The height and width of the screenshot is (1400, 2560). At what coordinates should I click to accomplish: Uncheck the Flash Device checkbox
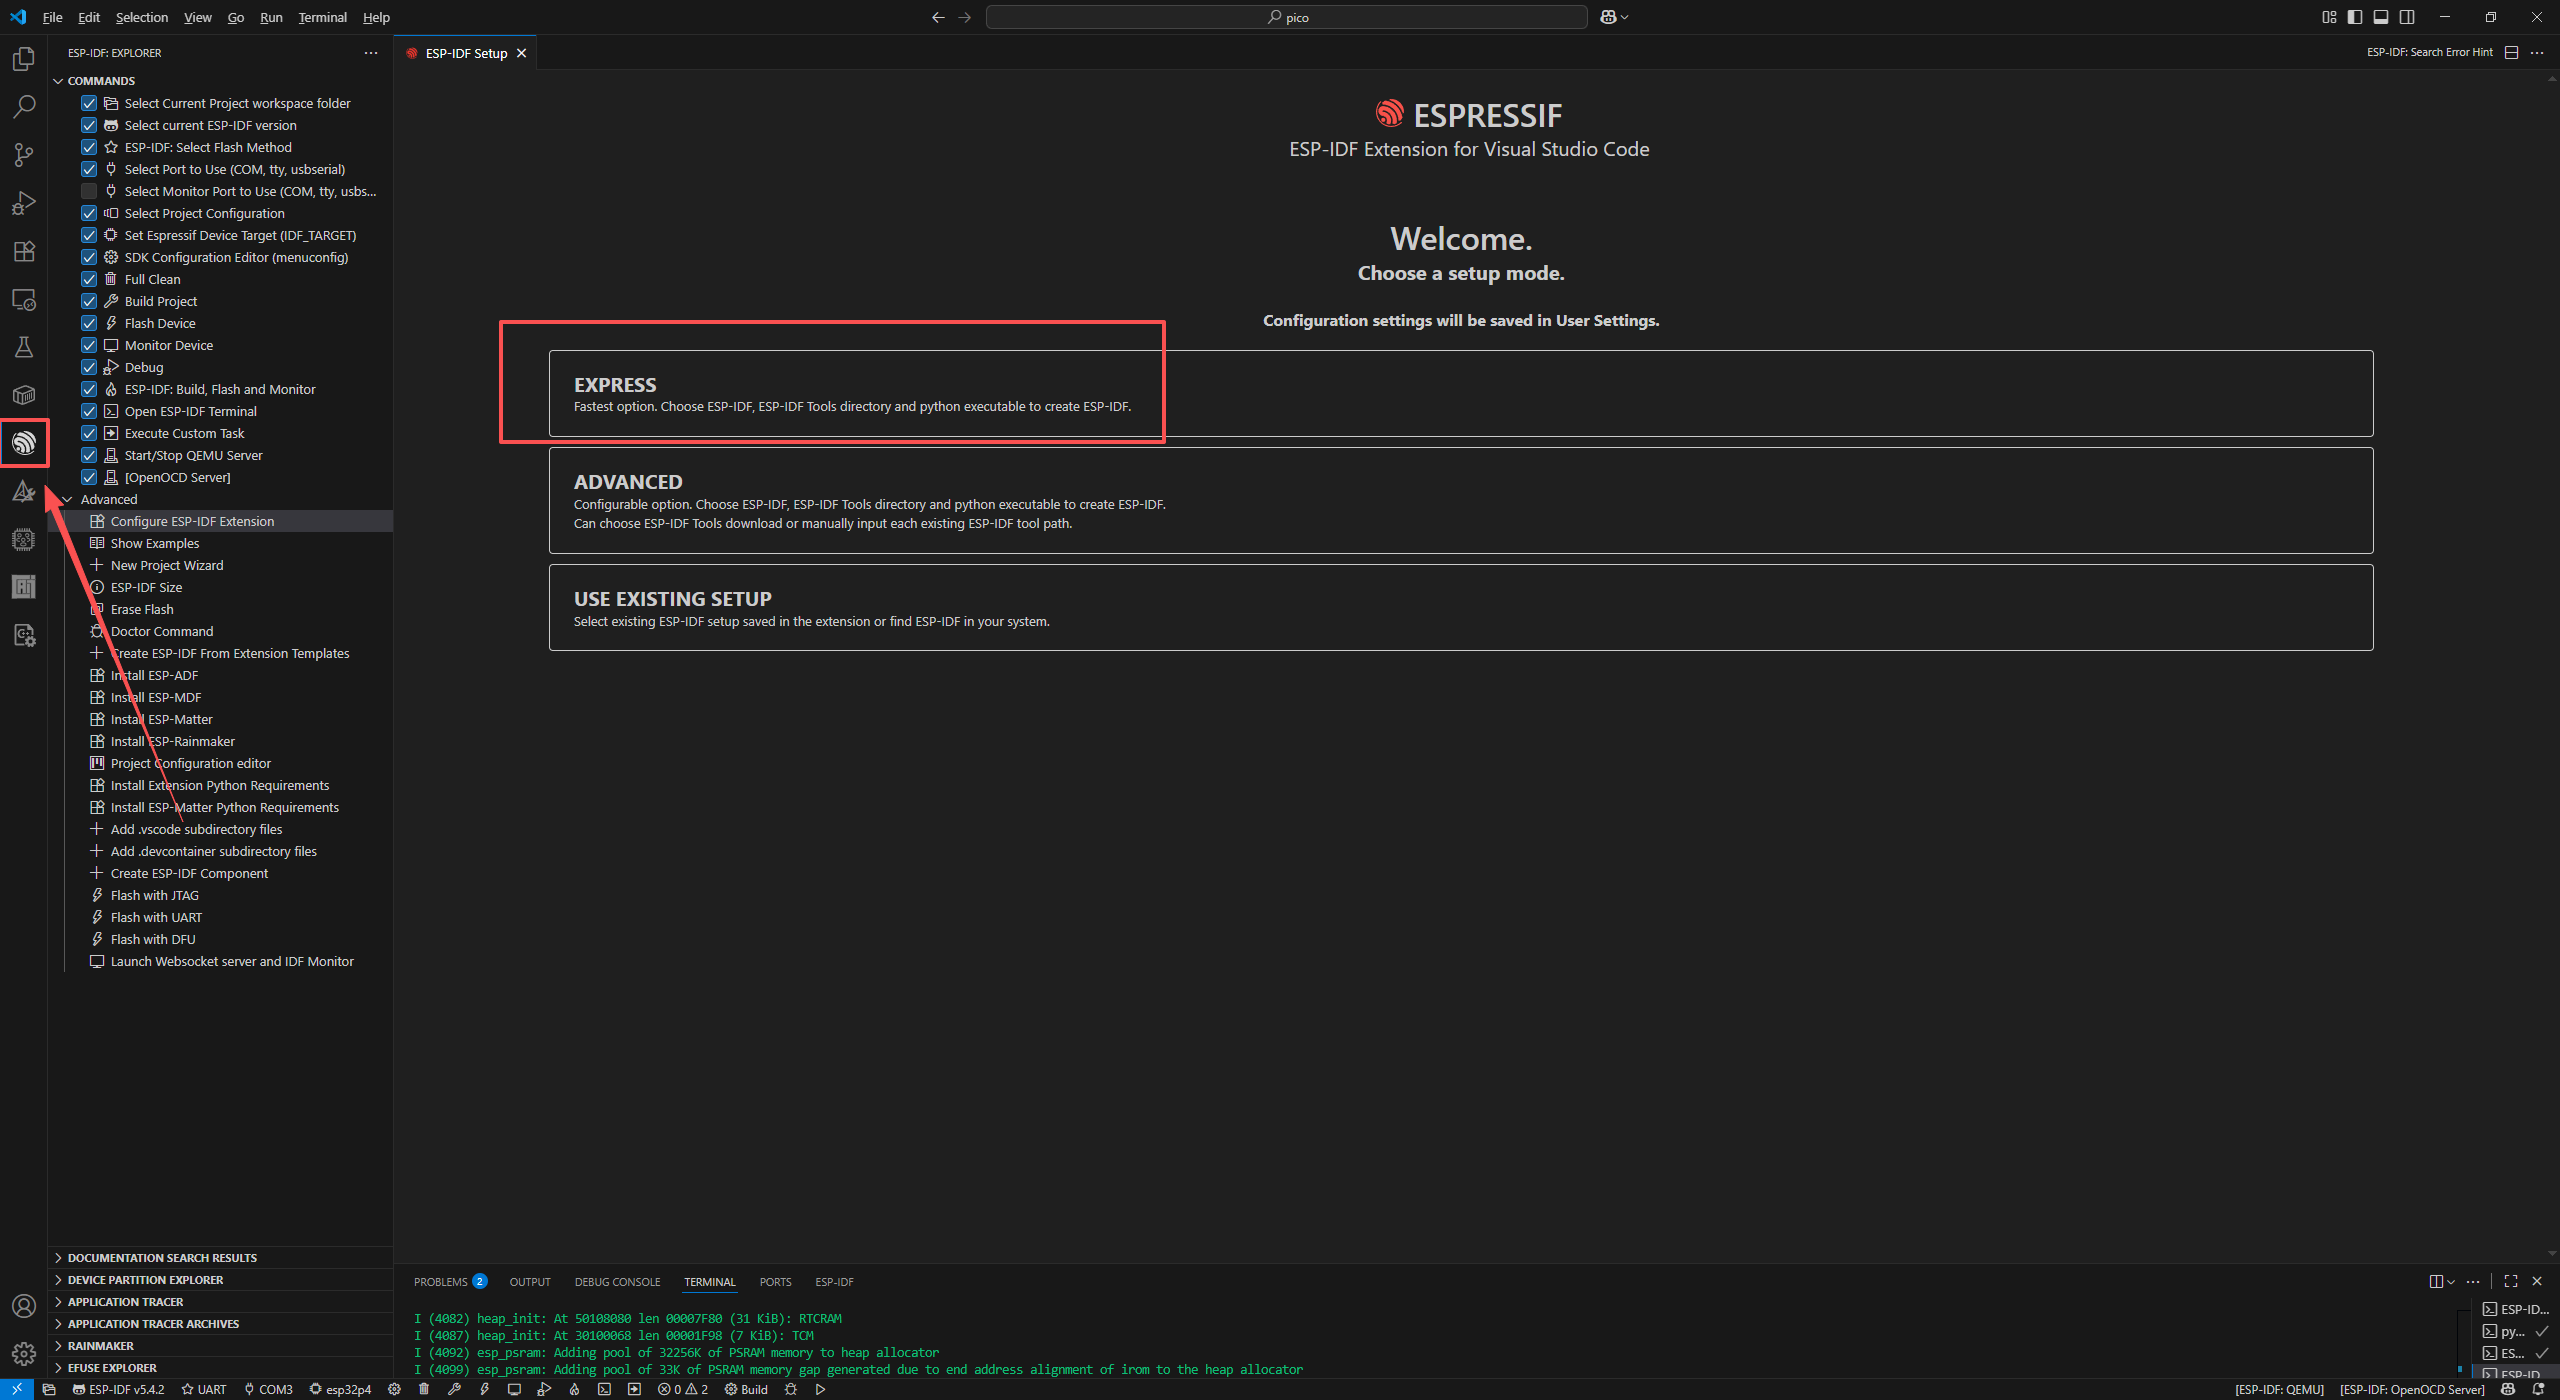89,323
